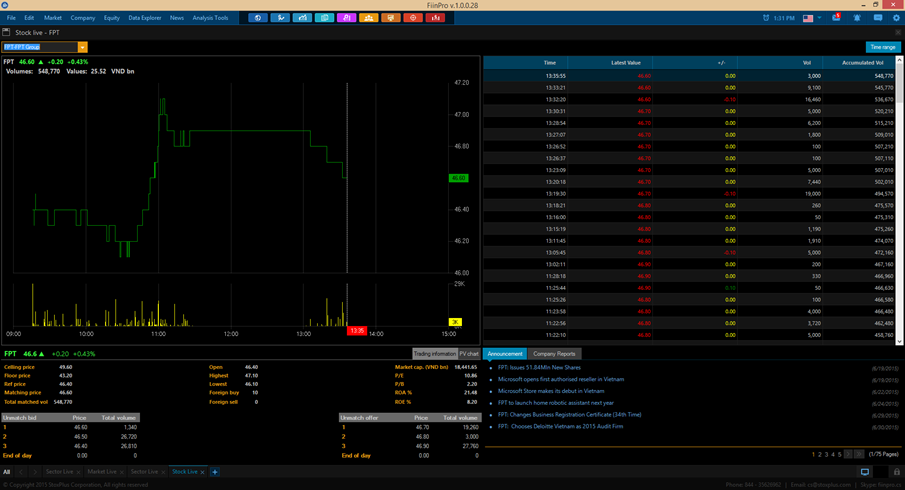Click the monitor screen icon in status bar
The height and width of the screenshot is (490, 905).
(865, 472)
